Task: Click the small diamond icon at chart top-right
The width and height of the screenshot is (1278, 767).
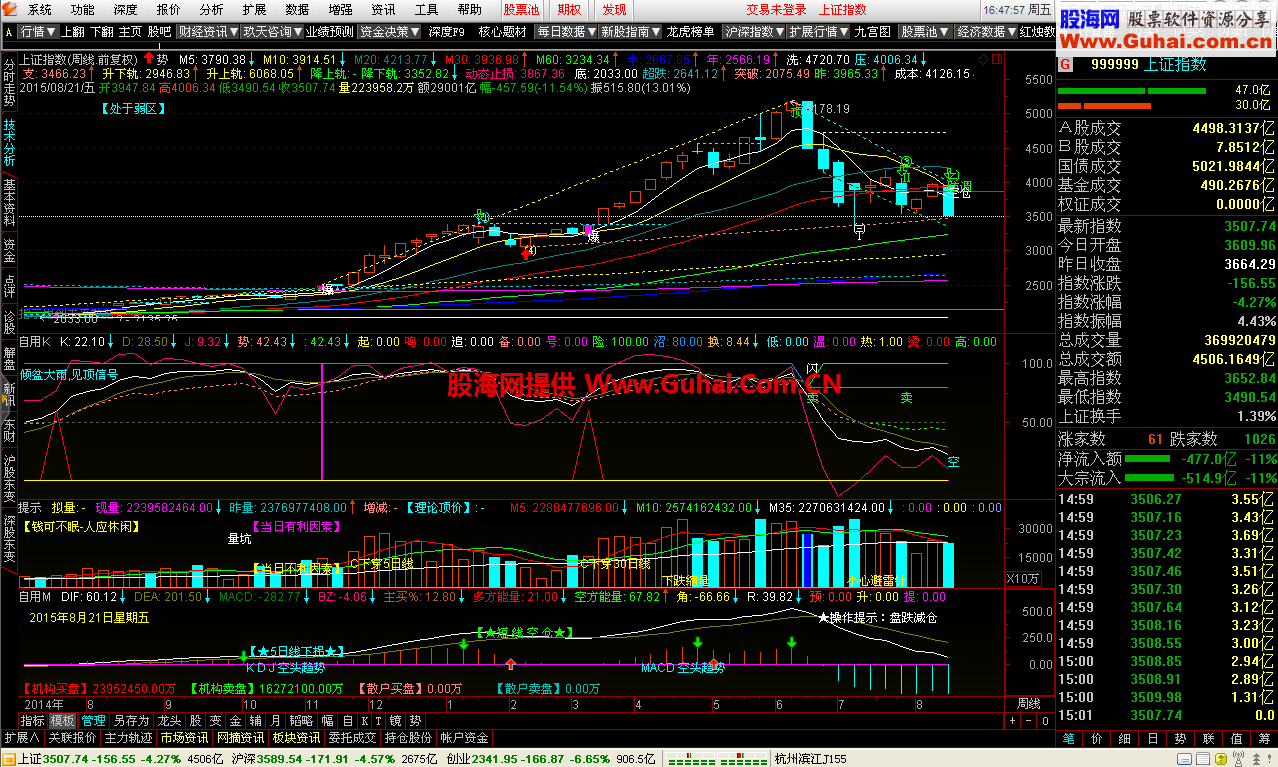Action: click(x=983, y=60)
